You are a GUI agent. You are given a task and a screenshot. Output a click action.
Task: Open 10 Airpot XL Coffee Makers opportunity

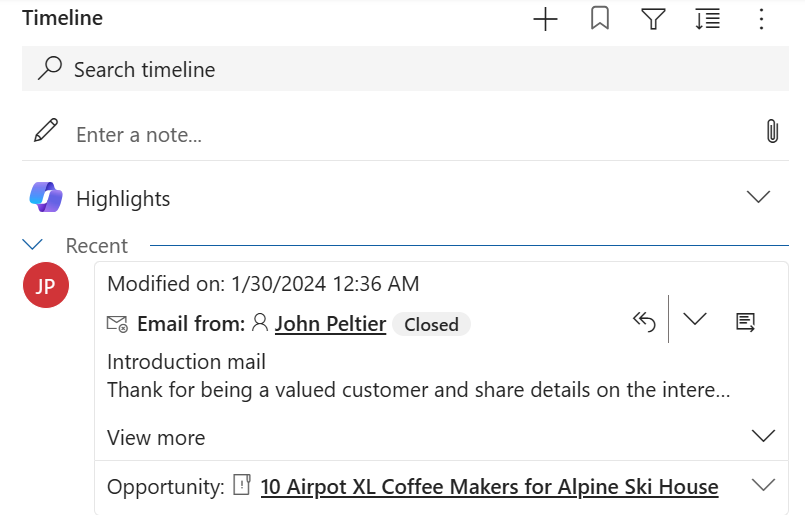pos(489,487)
